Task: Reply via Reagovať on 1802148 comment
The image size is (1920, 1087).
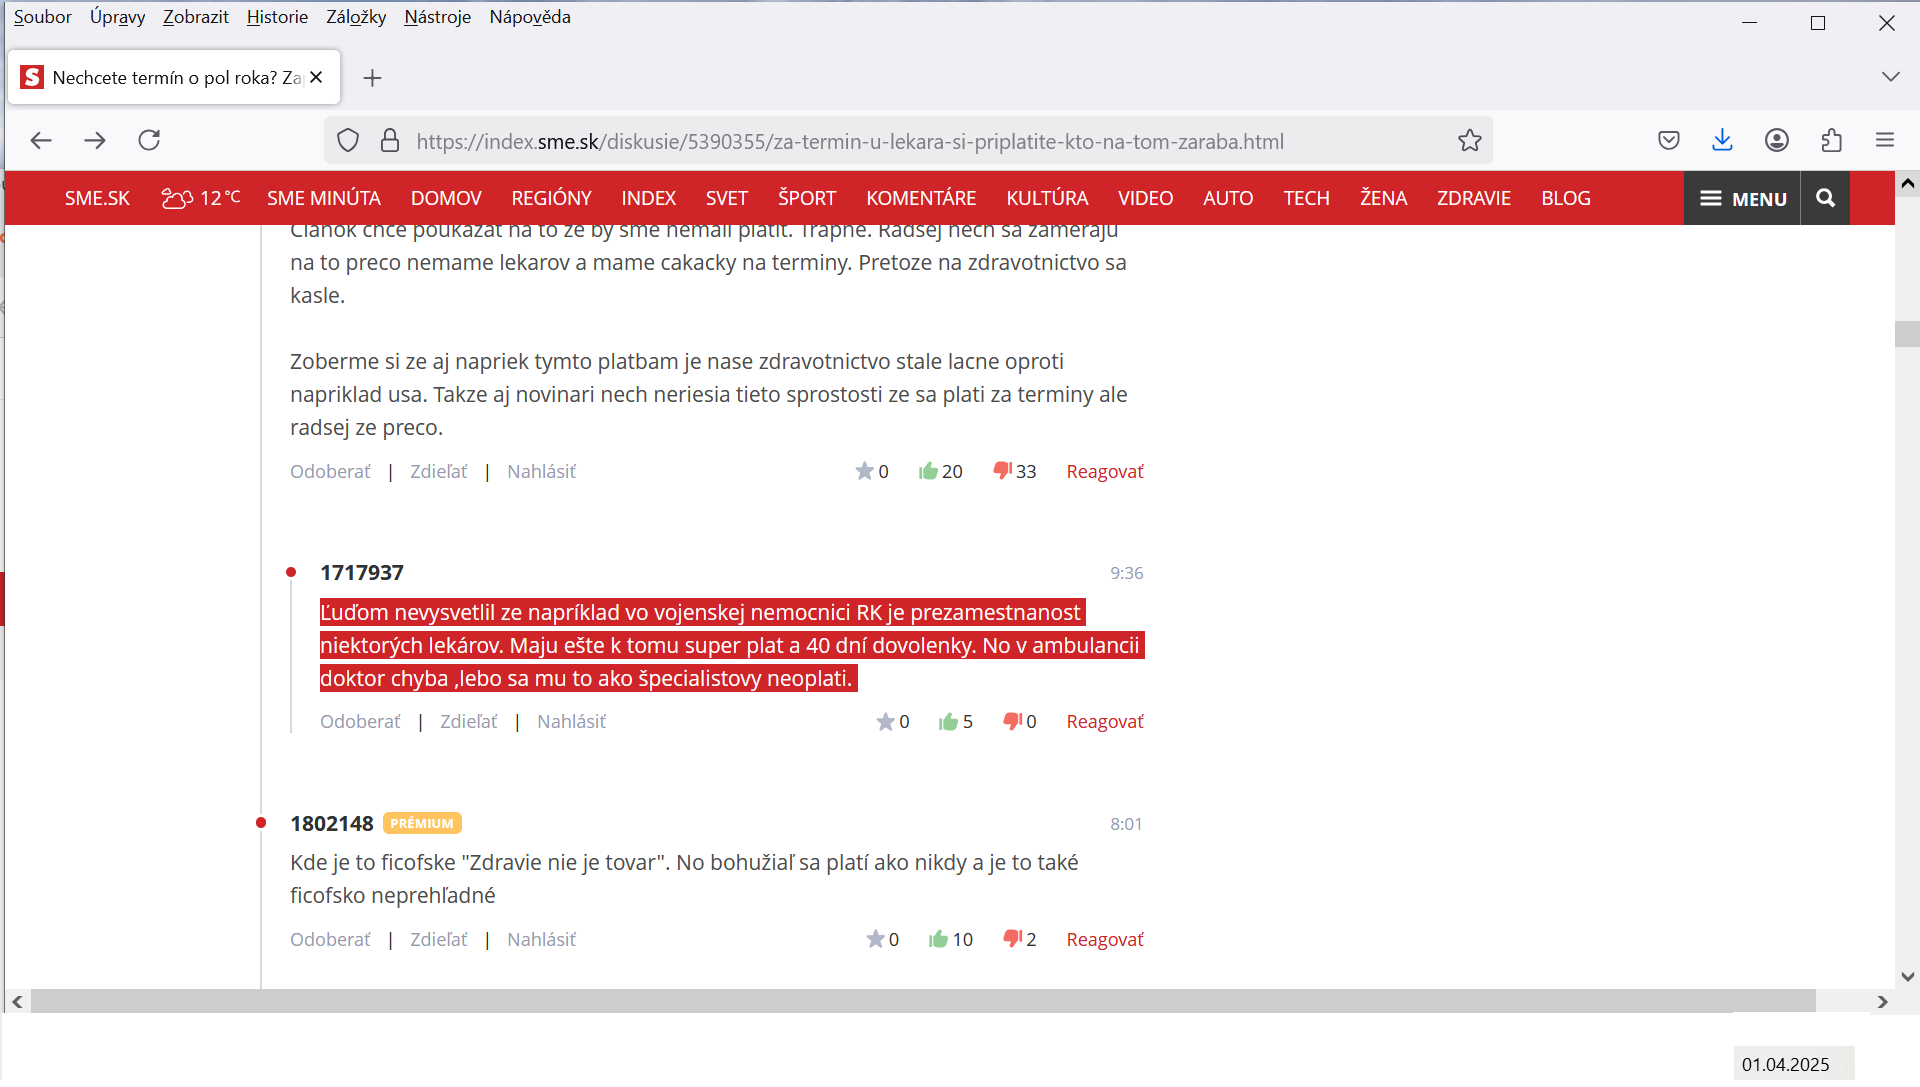Action: click(1104, 940)
